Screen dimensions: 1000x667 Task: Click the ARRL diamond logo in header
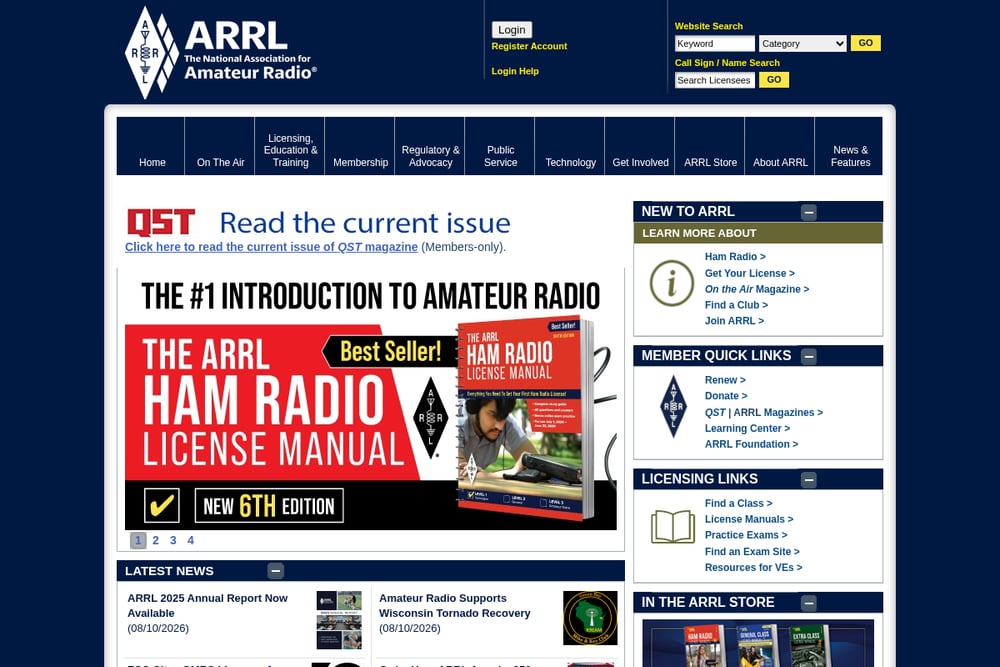coord(152,52)
